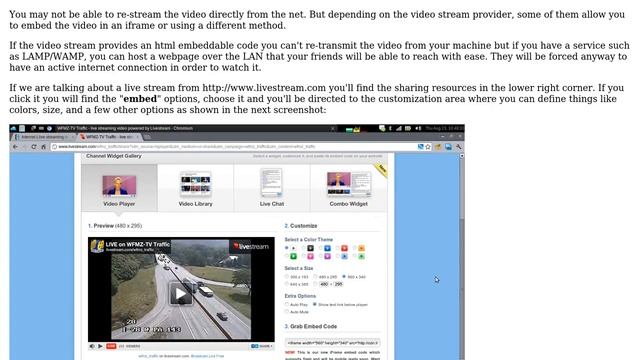Click the browser back arrow
Screen dimensions: 640x360
(x=16, y=147)
